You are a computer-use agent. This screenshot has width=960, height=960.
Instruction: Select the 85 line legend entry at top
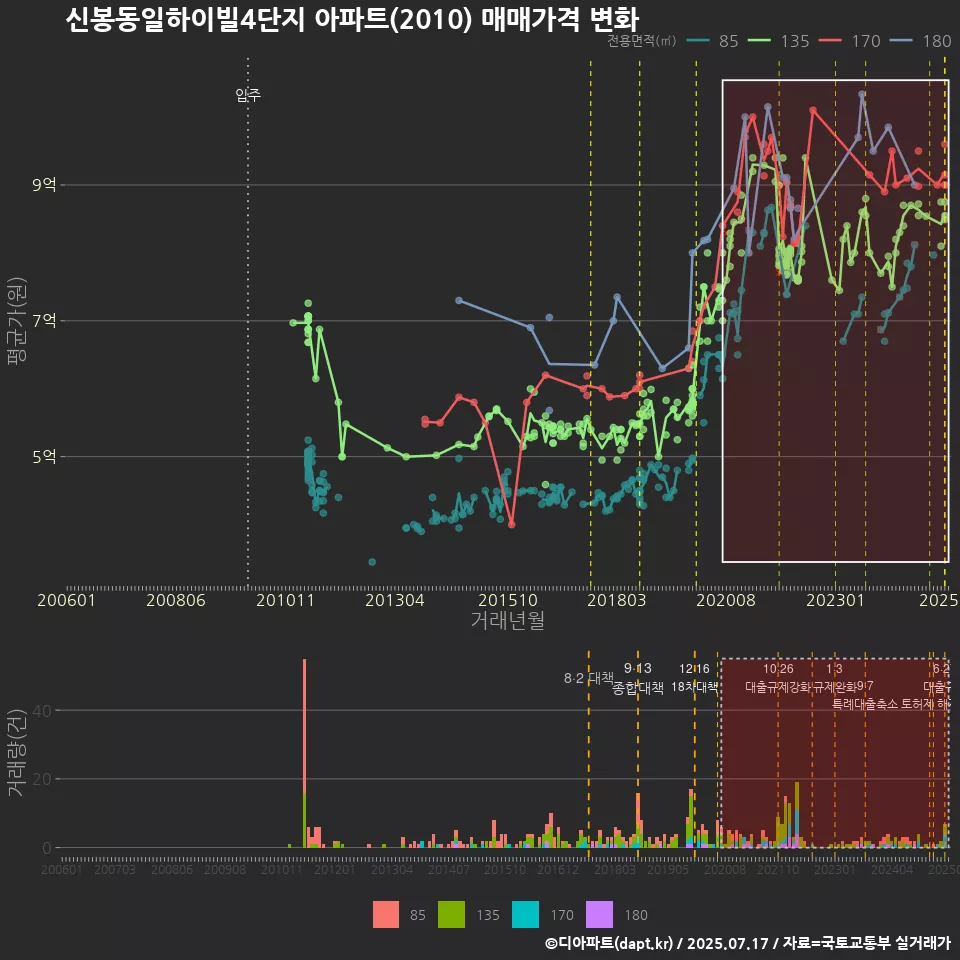(x=713, y=41)
